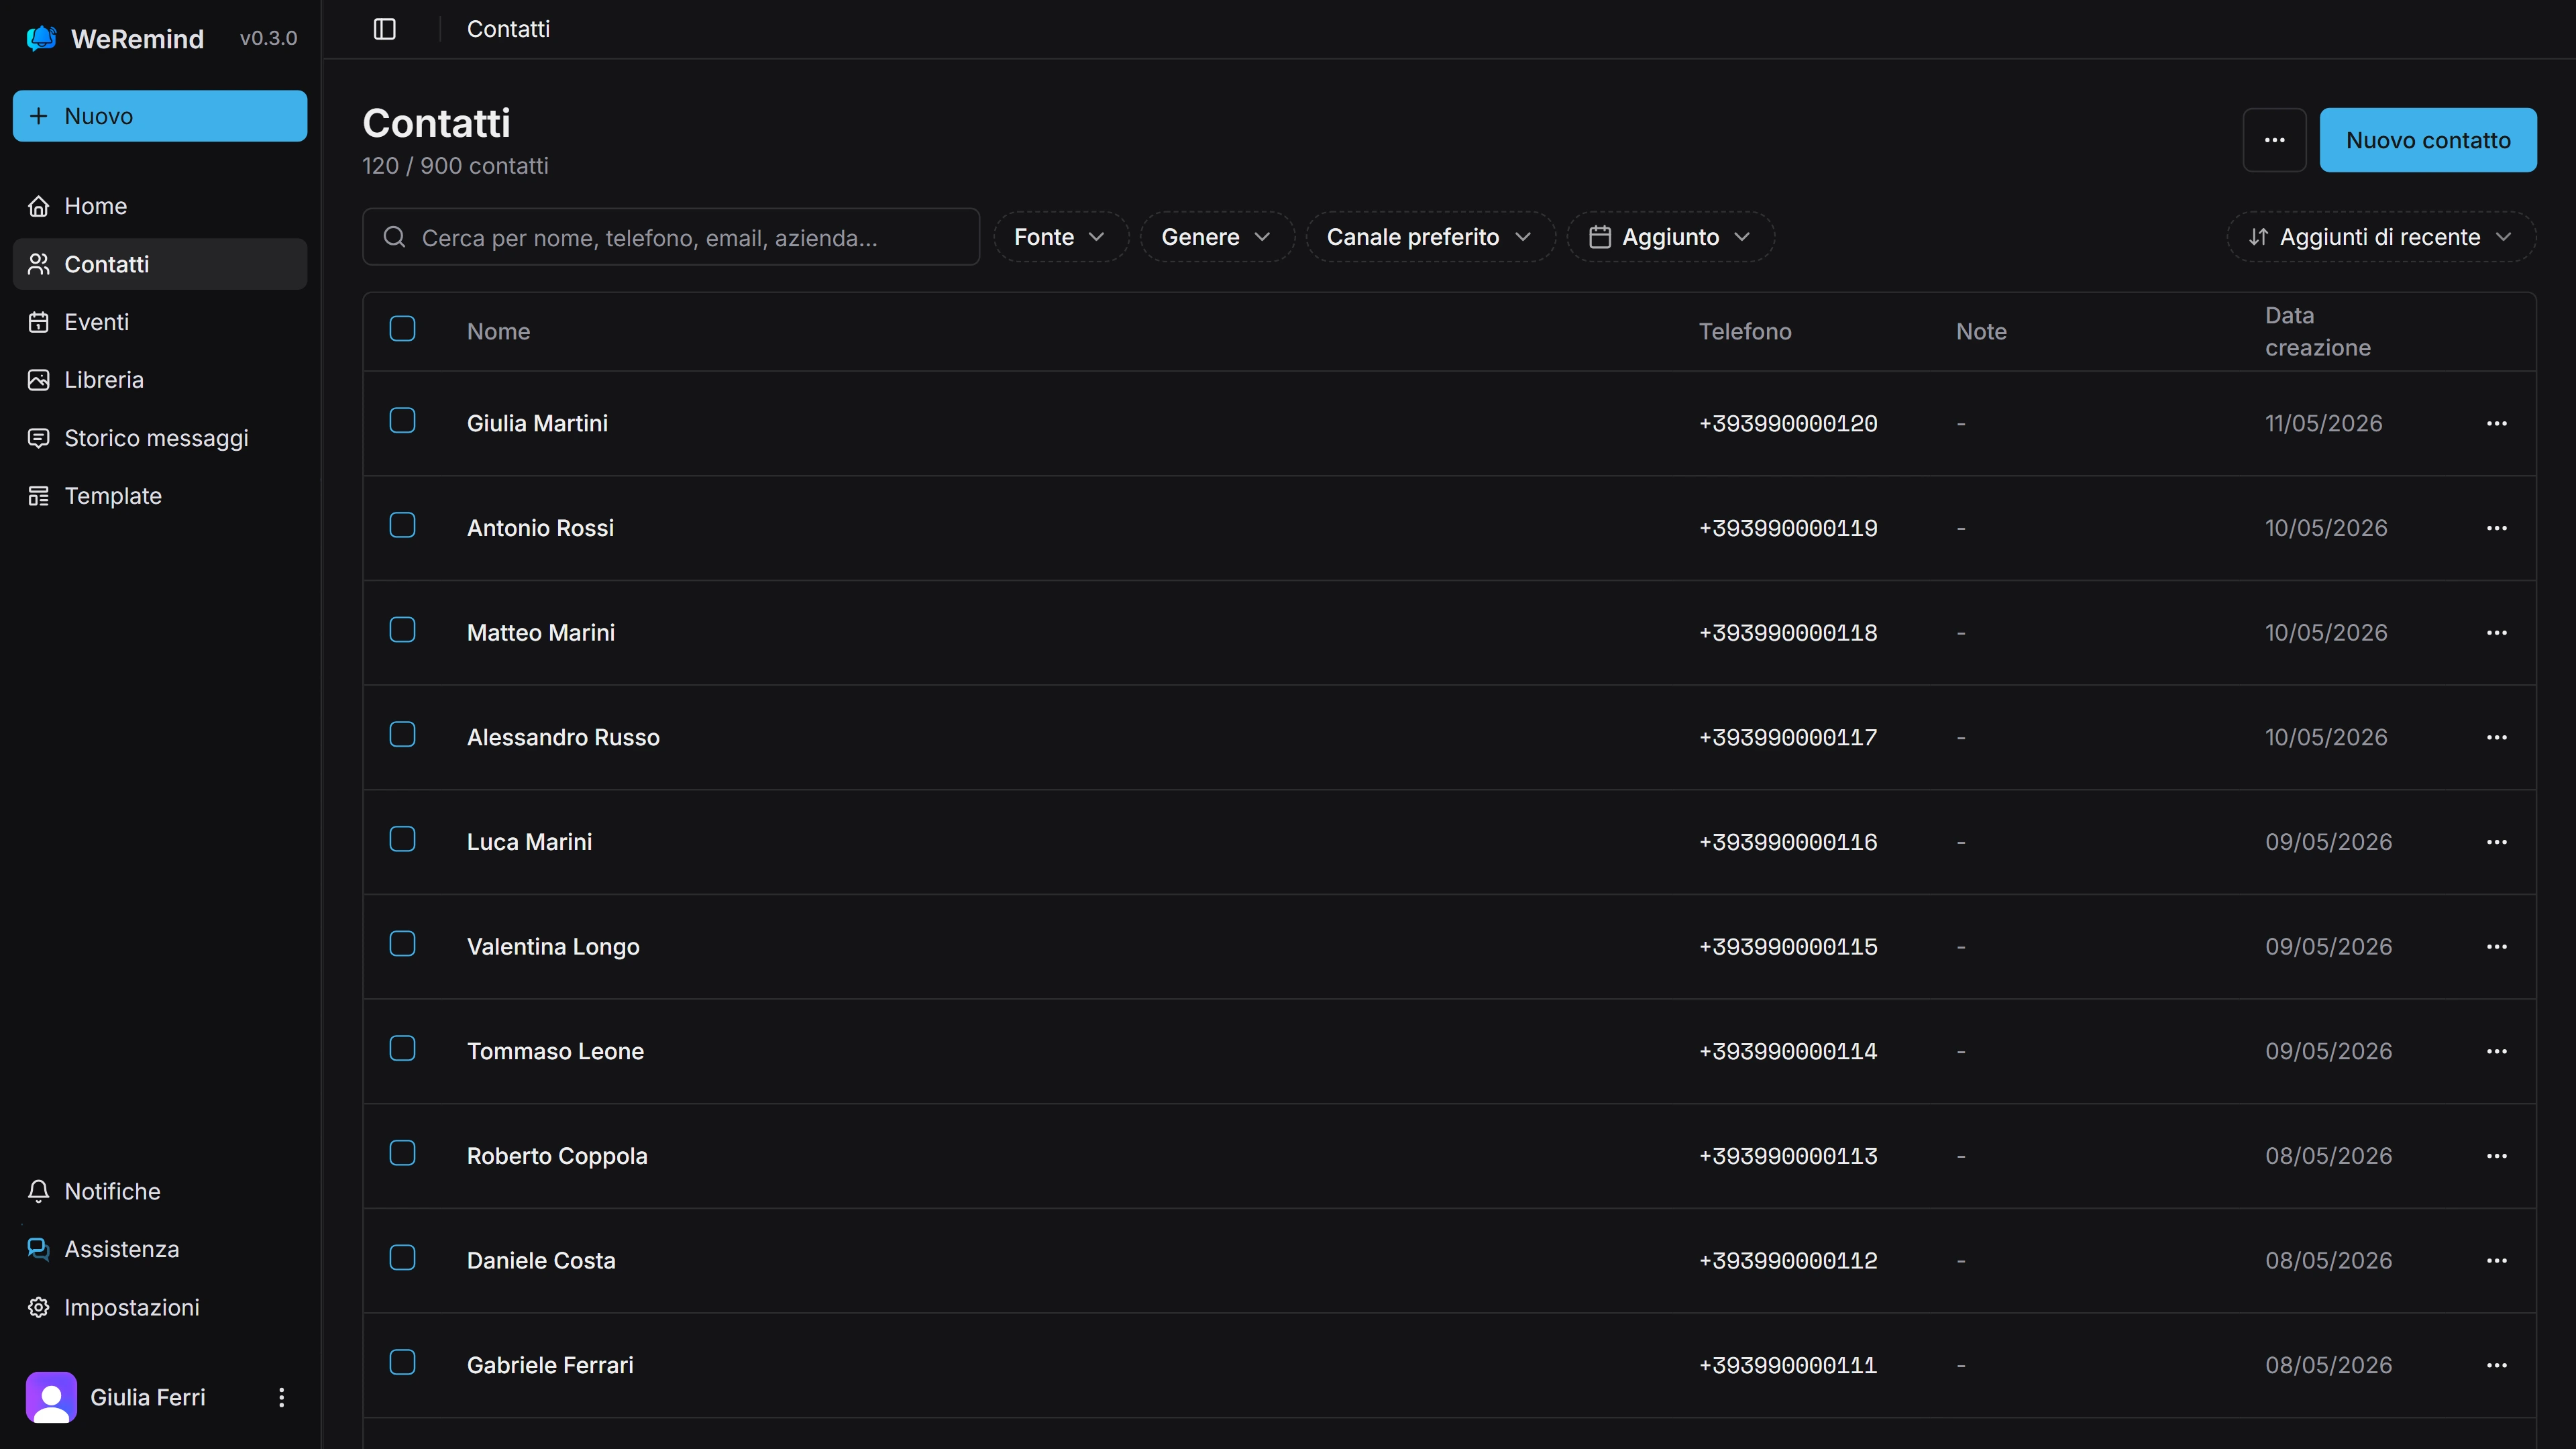Open row actions for Valentina Longo
Screen dimensions: 2576x1449
click(x=2496, y=947)
